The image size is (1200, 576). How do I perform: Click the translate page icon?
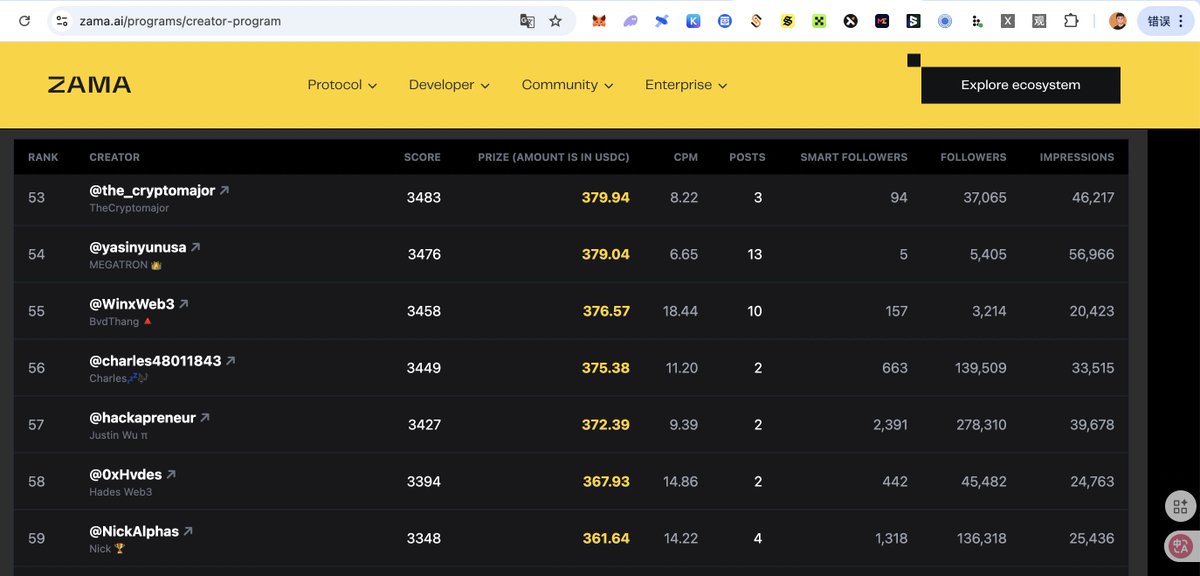click(x=527, y=20)
